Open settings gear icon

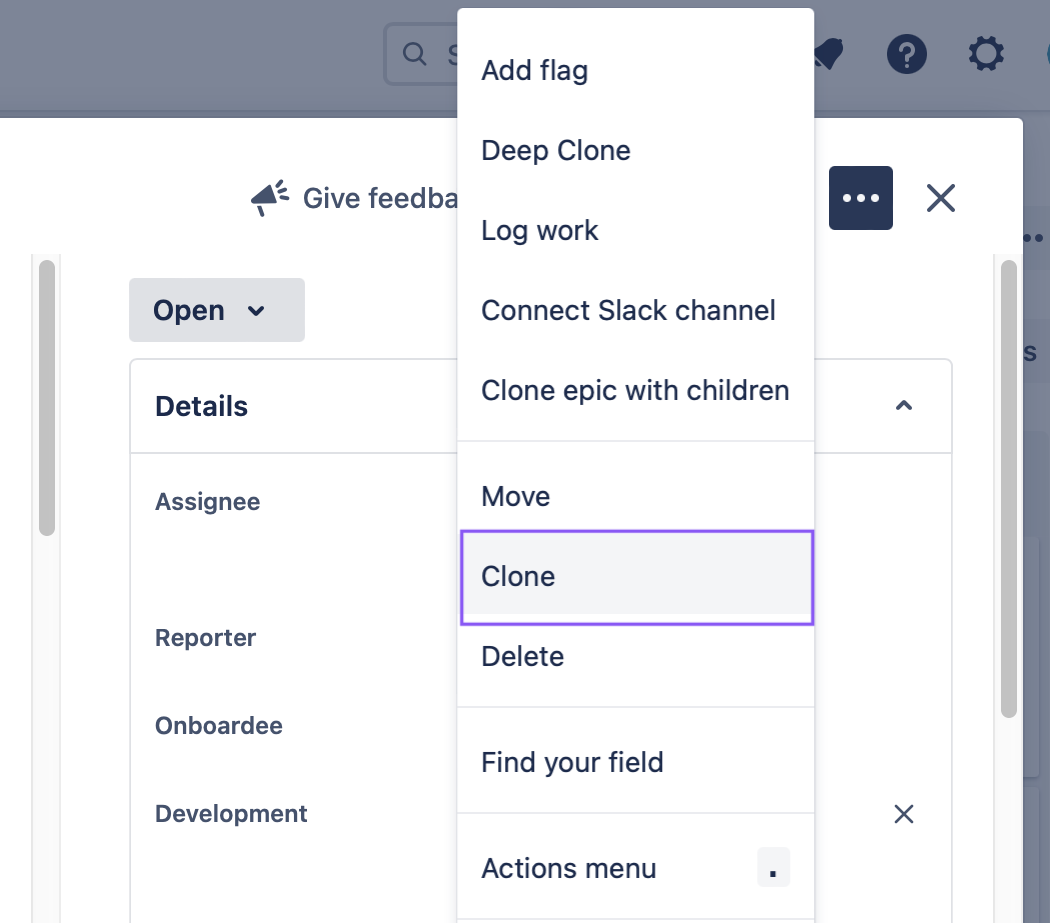[986, 54]
